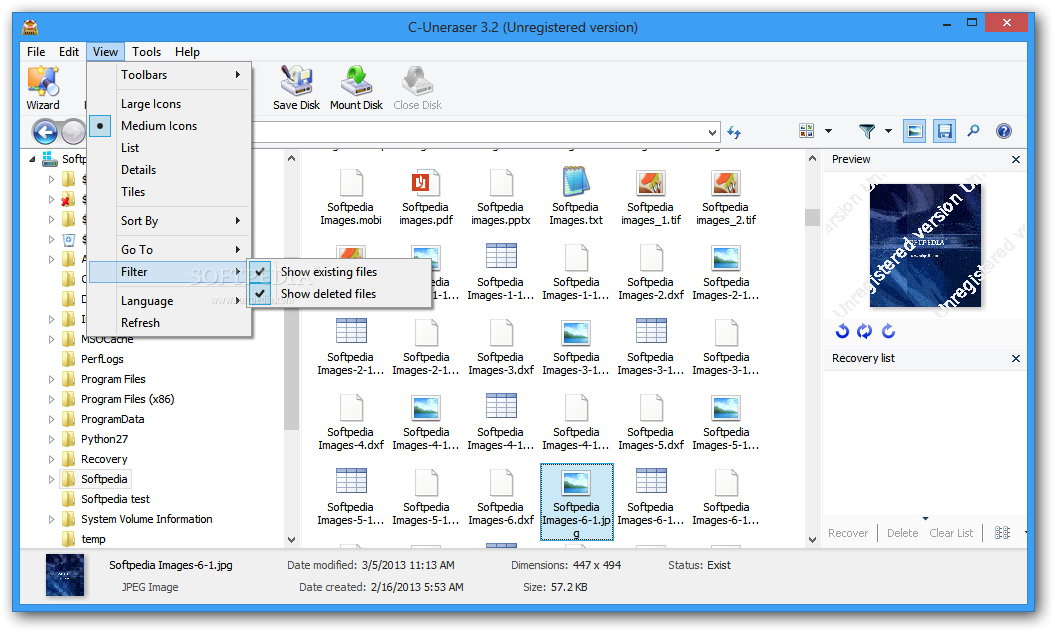The image size is (1055, 632).
Task: Select Softpedia images.pptx file
Action: pos(501,197)
